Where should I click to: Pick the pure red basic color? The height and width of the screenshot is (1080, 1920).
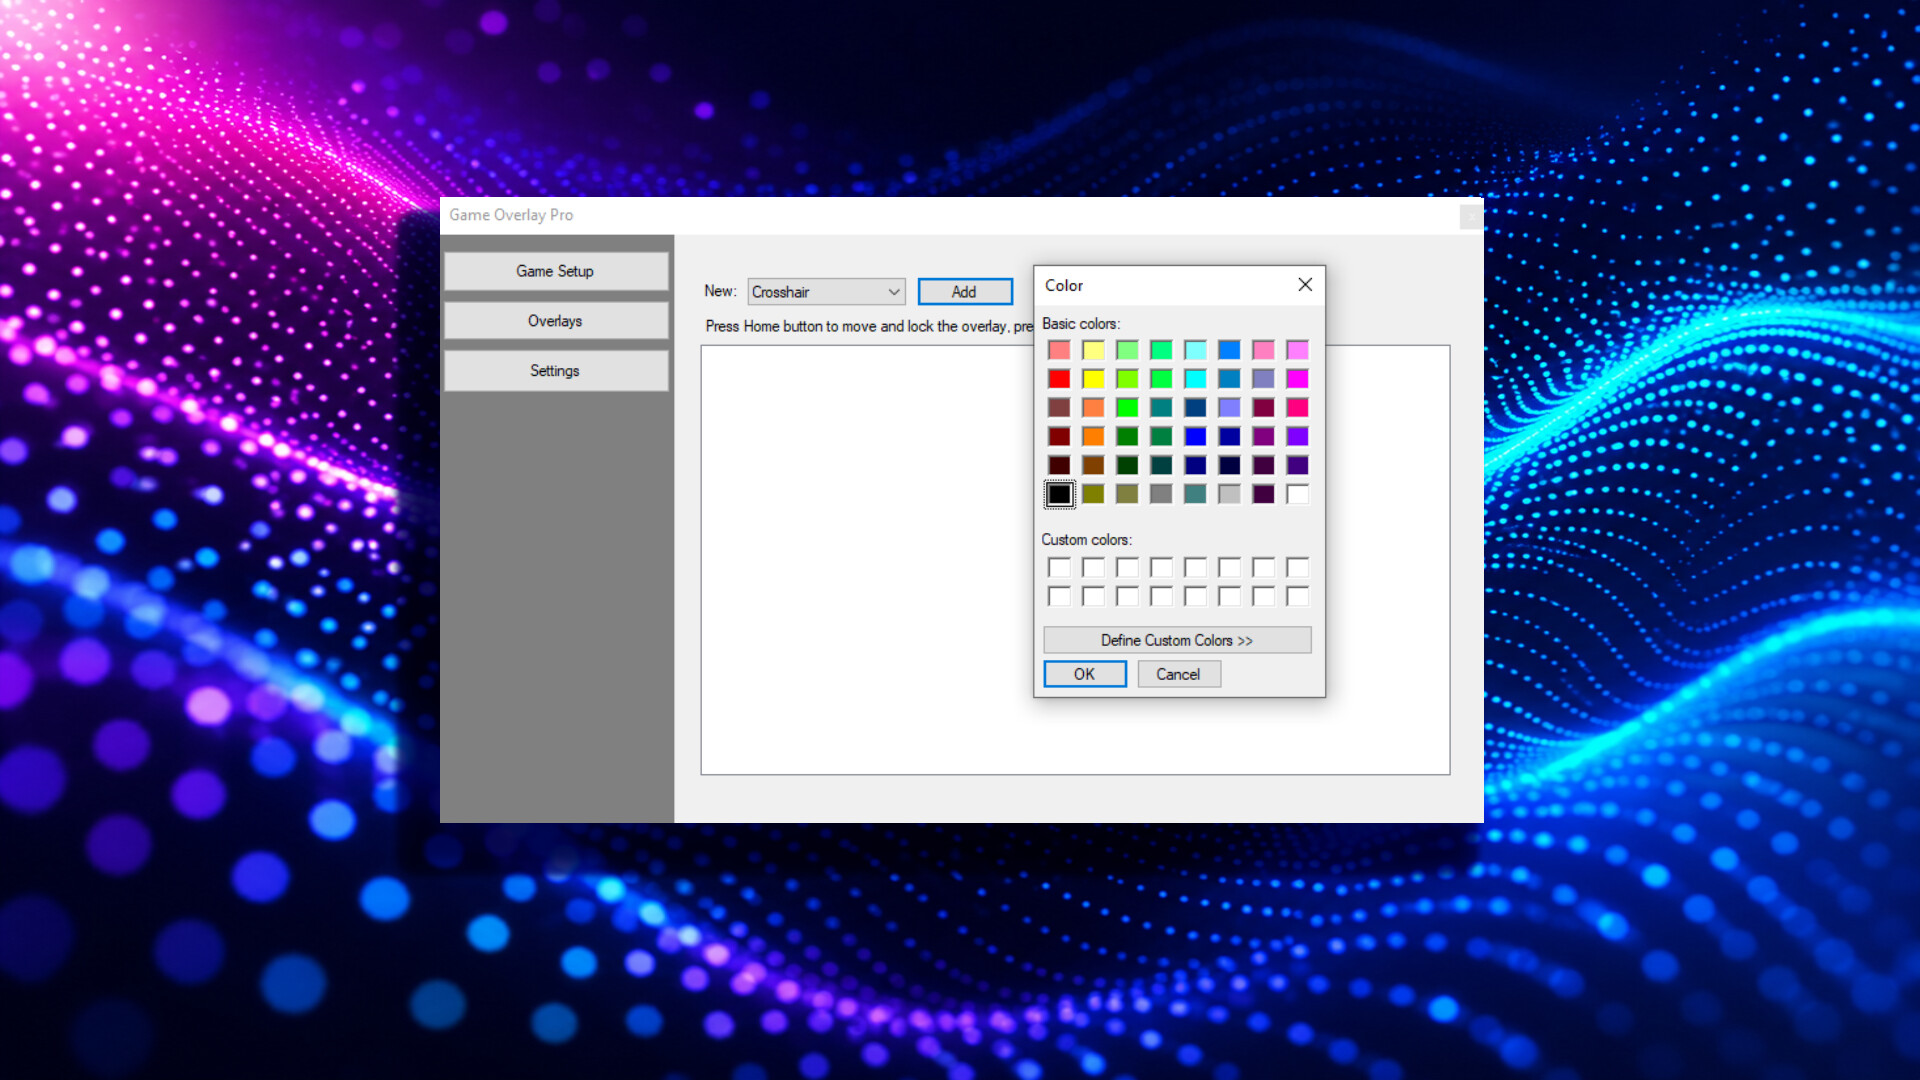coord(1059,379)
